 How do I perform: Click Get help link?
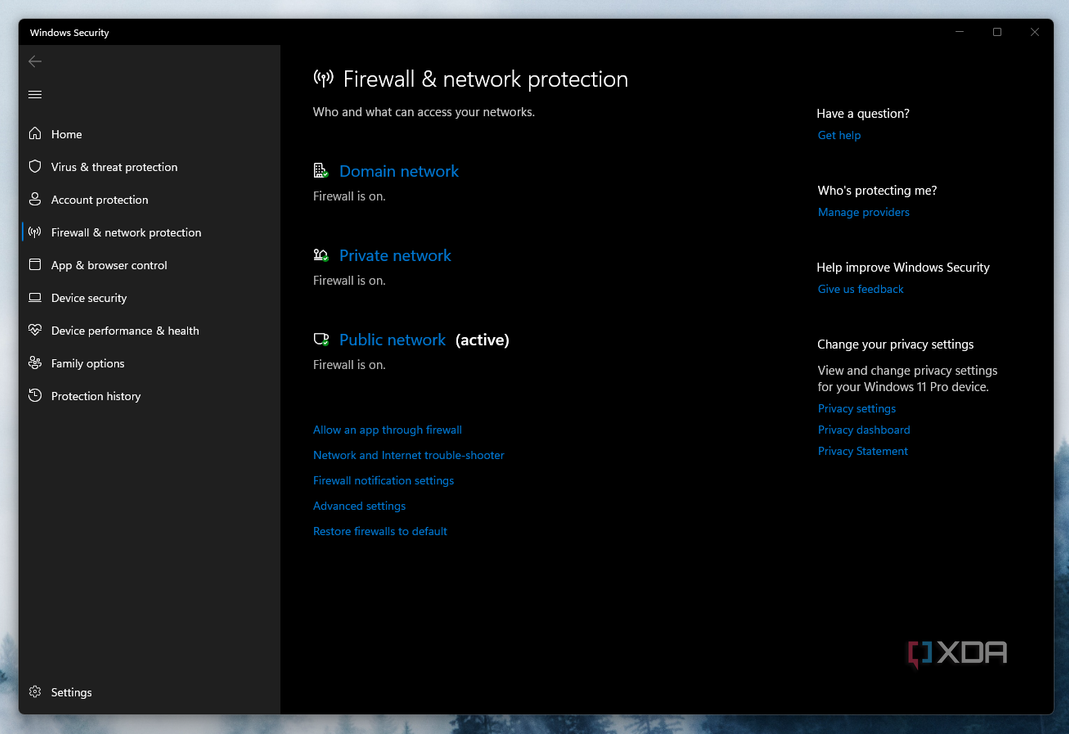coord(839,135)
